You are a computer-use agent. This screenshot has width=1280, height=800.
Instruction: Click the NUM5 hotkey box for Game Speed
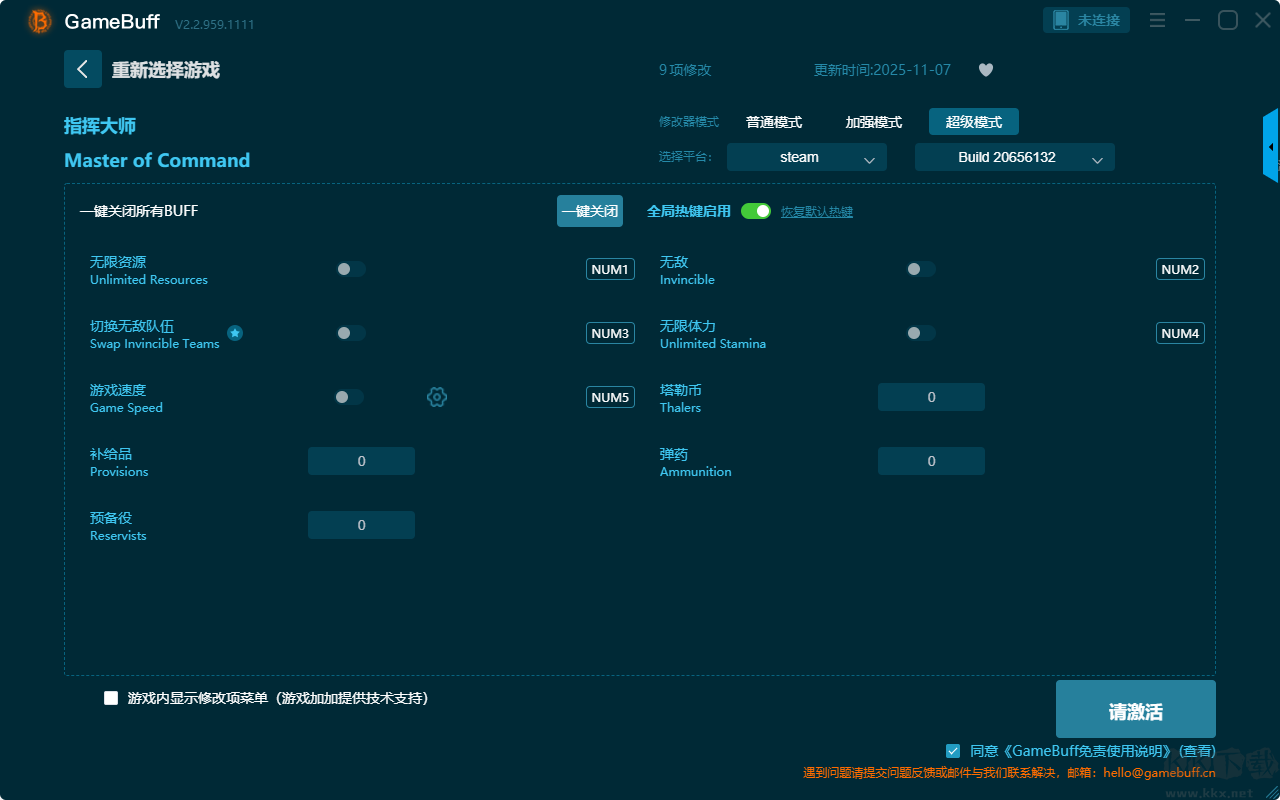pos(610,397)
